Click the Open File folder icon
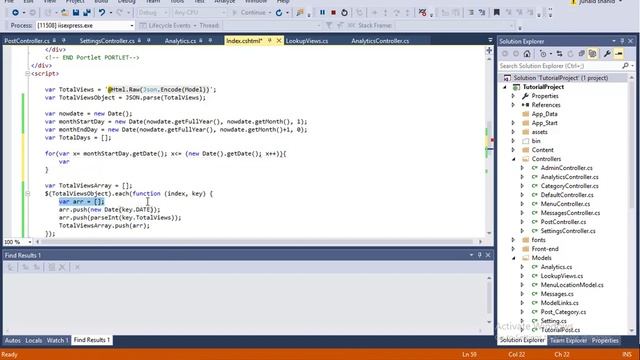The width and height of the screenshot is (640, 360). click(65, 13)
